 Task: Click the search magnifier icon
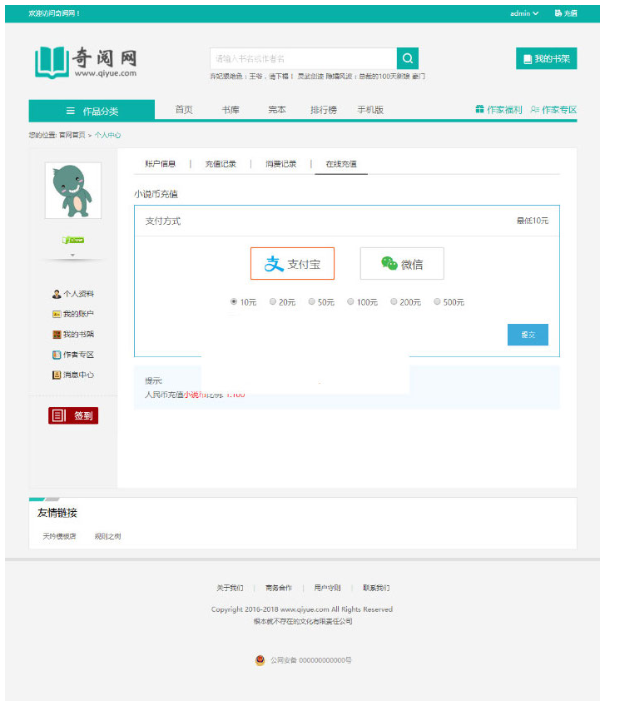click(407, 59)
